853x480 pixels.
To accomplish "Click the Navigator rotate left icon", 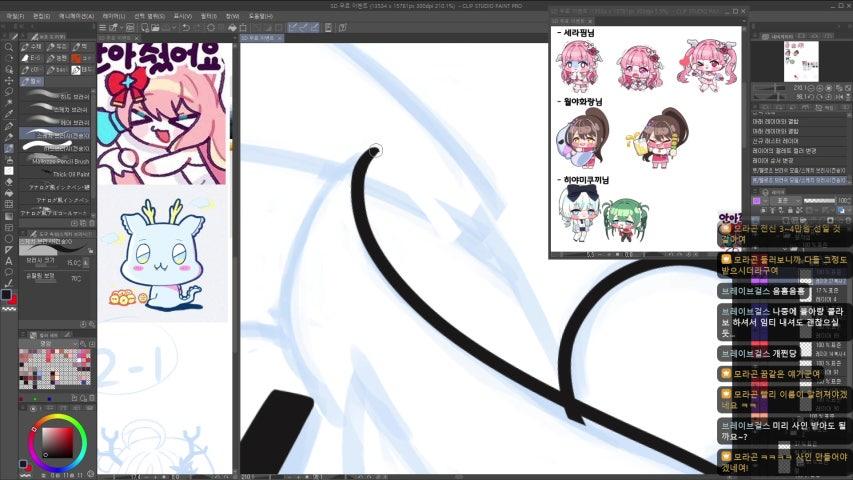I will point(811,96).
